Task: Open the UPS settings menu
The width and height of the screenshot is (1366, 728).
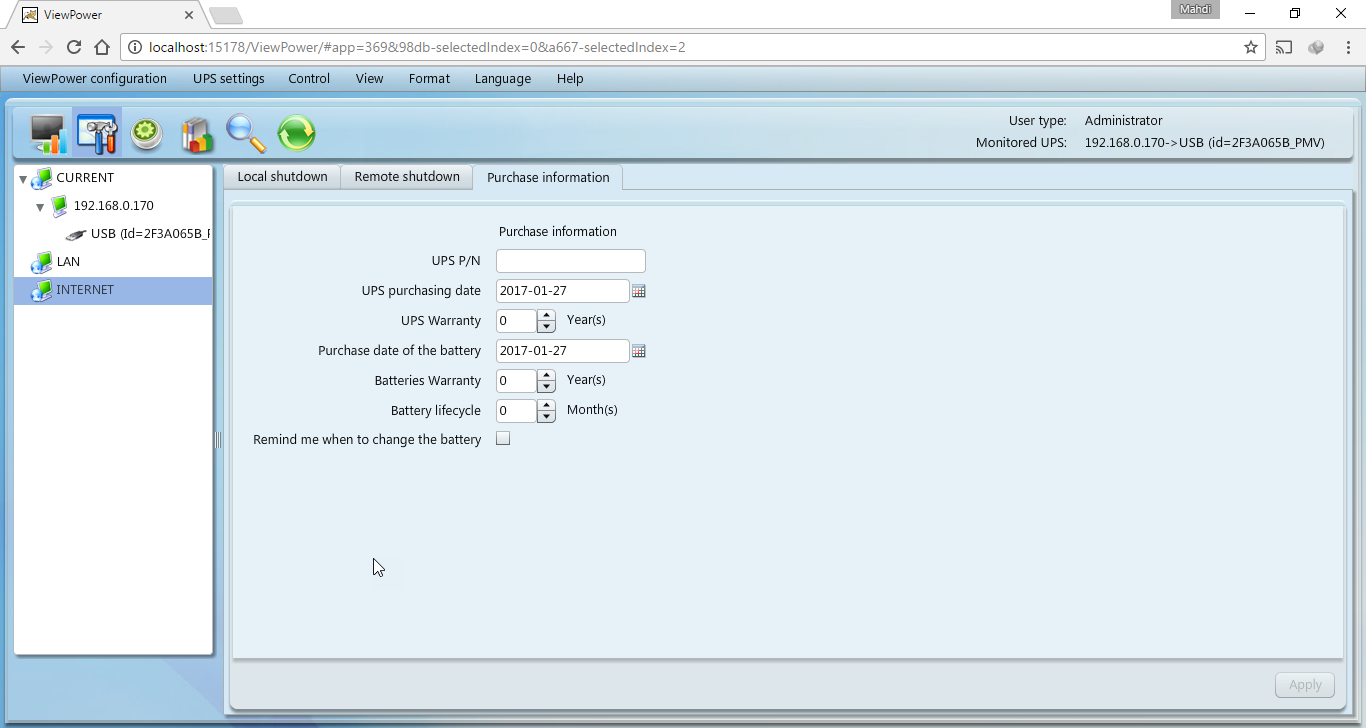Action: tap(228, 78)
